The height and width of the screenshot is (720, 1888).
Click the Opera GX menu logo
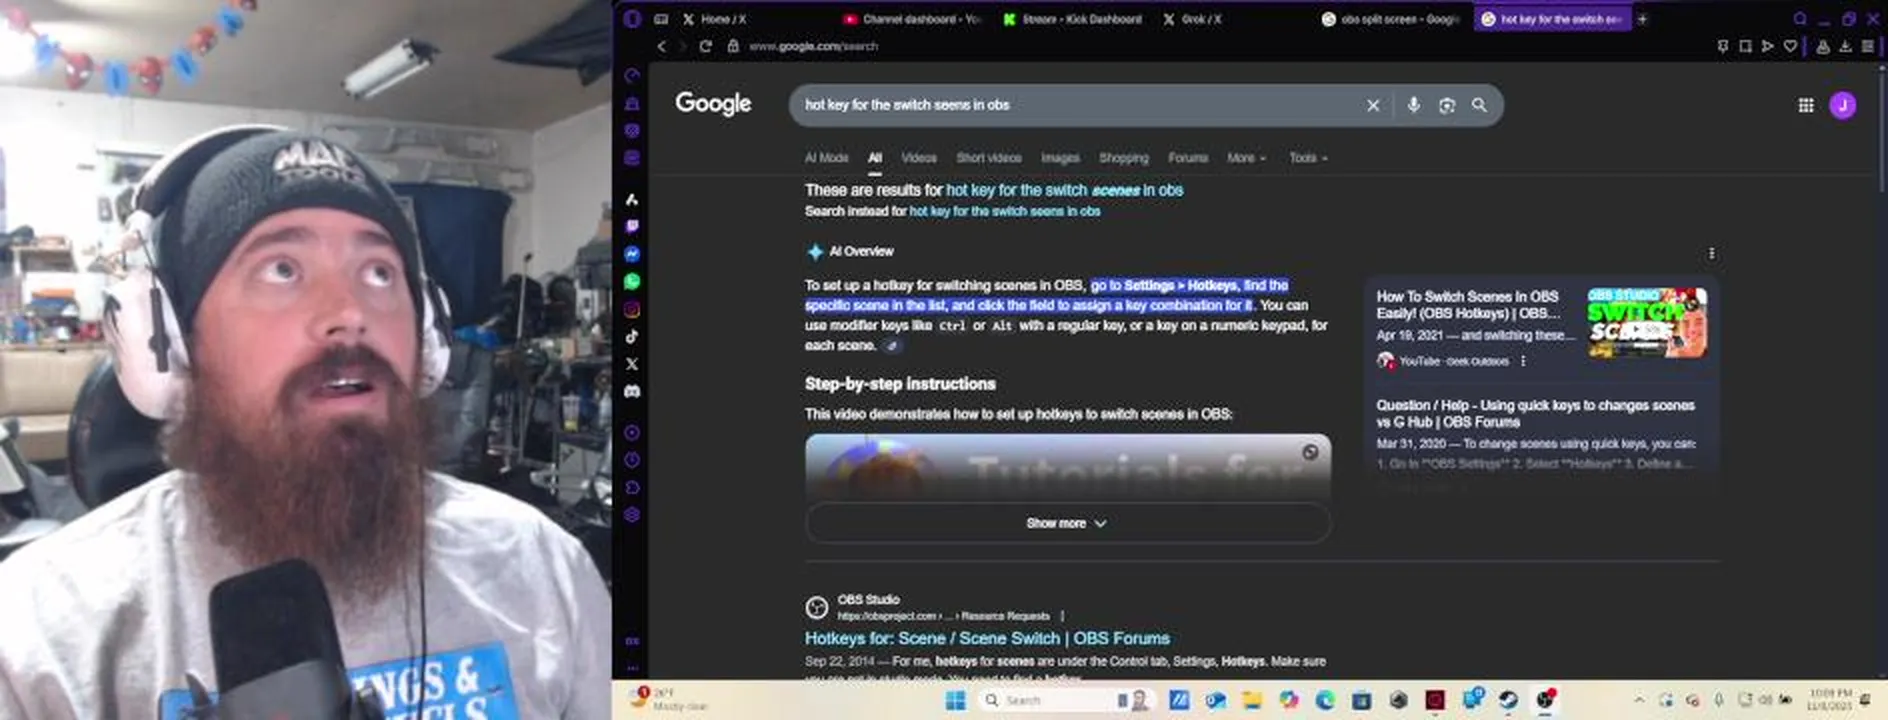click(x=632, y=18)
